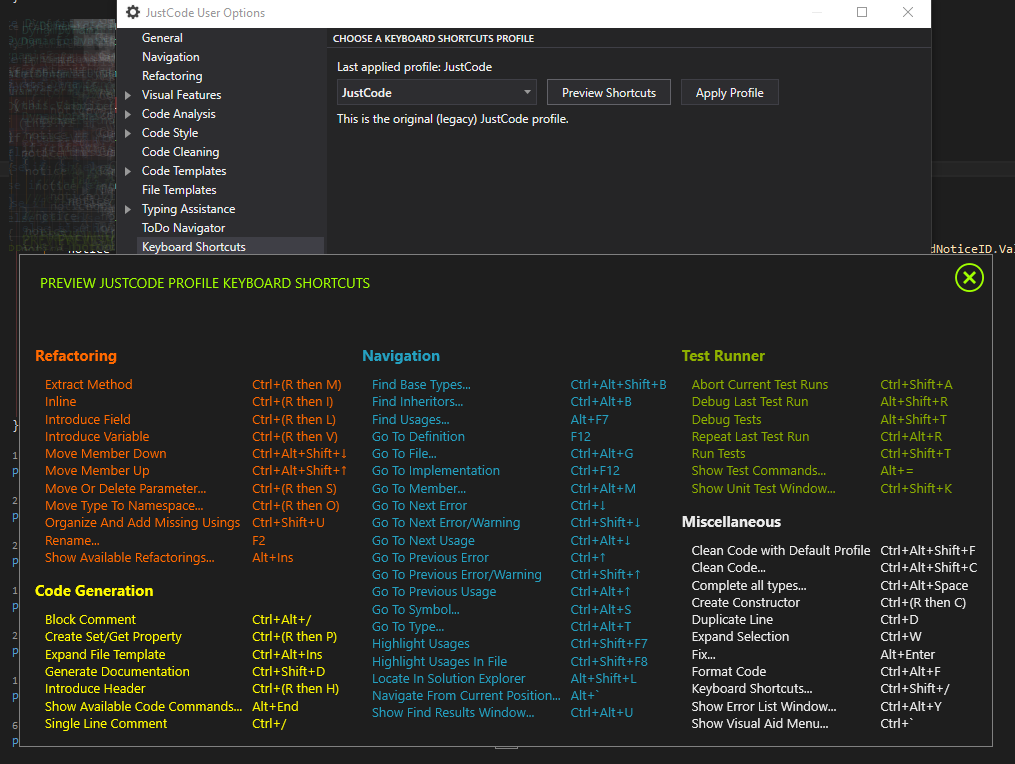Maximize the JustCode User Options window
Viewport: 1015px width, 764px height.
tap(862, 12)
